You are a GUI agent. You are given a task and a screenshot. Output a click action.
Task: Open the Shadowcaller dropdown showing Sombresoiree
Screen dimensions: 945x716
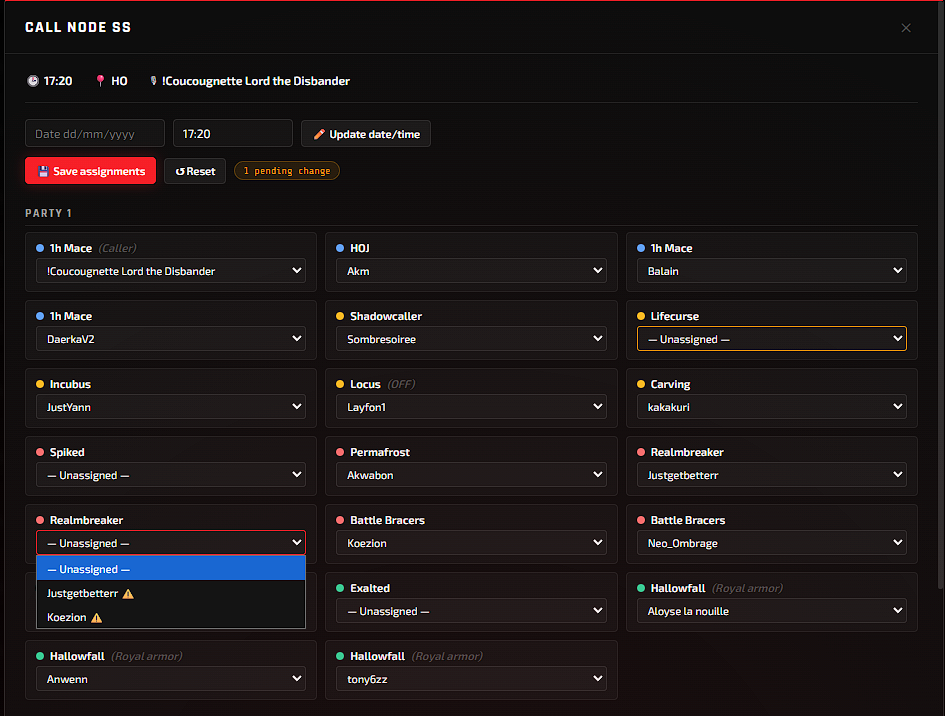[x=471, y=339]
